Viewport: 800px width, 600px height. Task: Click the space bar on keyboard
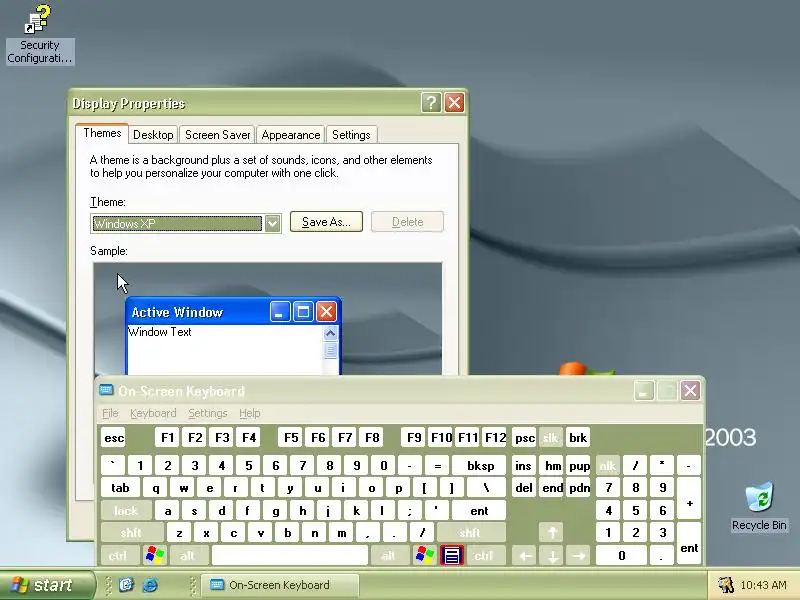289,555
